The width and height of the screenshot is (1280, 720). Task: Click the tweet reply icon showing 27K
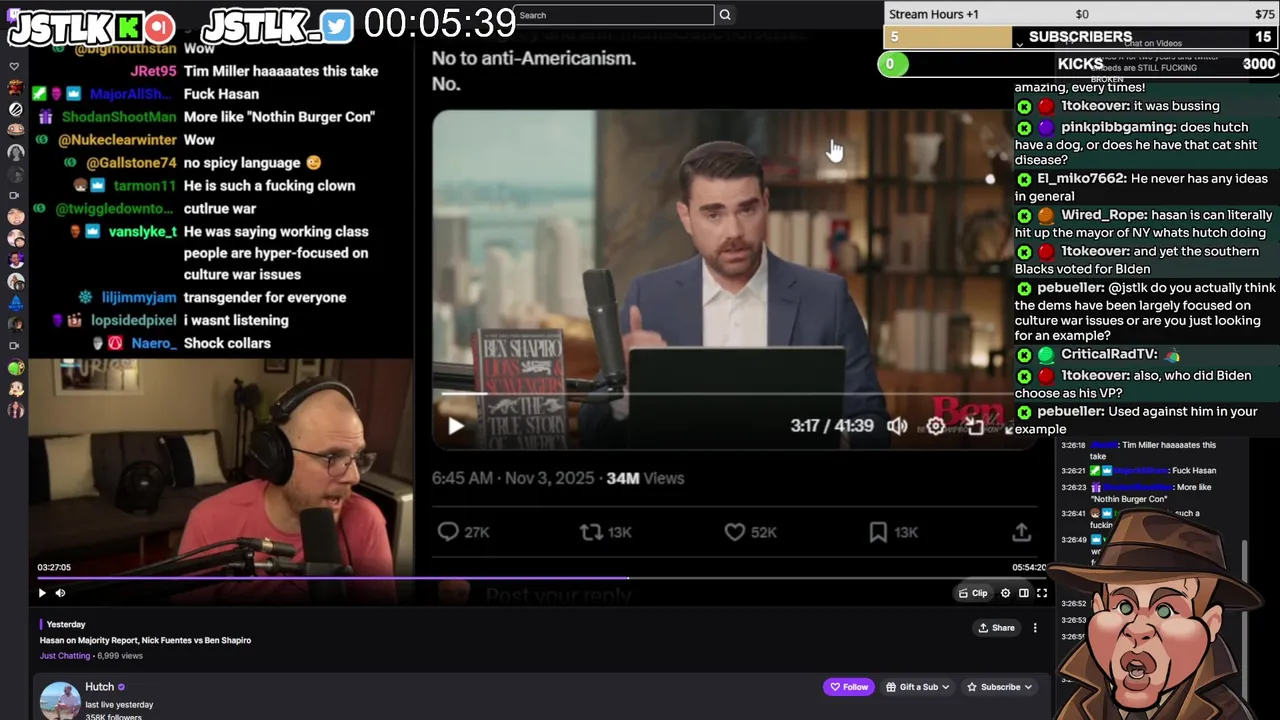pyautogui.click(x=448, y=532)
